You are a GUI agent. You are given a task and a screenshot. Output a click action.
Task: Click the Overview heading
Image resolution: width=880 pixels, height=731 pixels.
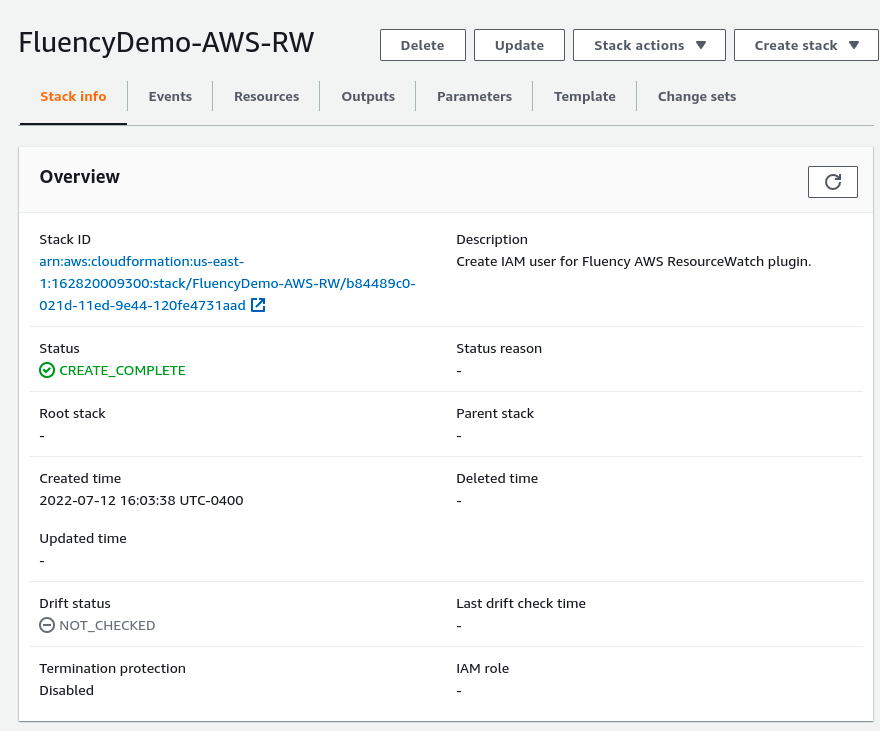click(80, 177)
